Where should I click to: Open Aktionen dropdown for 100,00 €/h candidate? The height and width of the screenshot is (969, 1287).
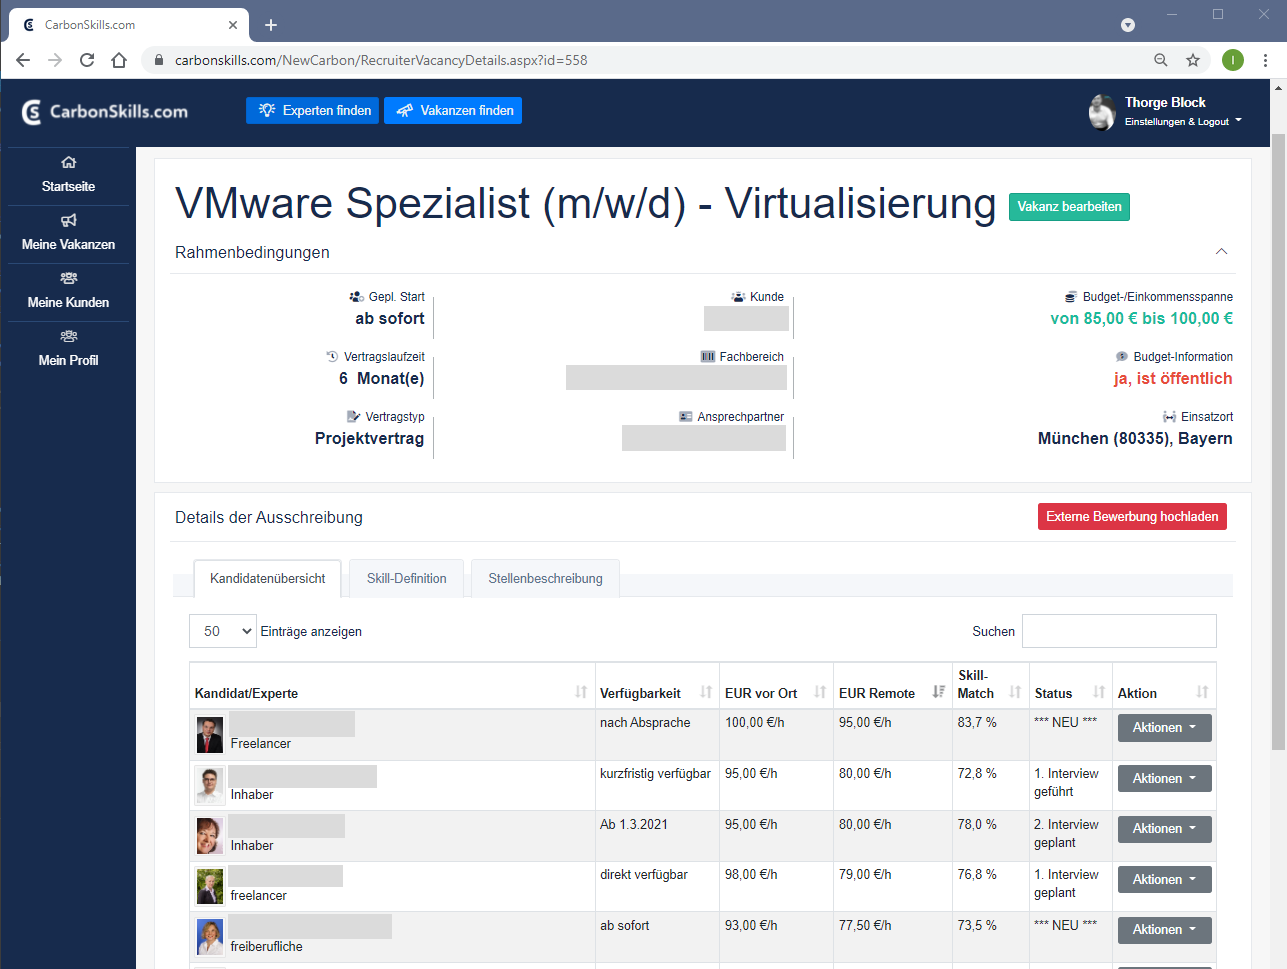pyautogui.click(x=1164, y=728)
